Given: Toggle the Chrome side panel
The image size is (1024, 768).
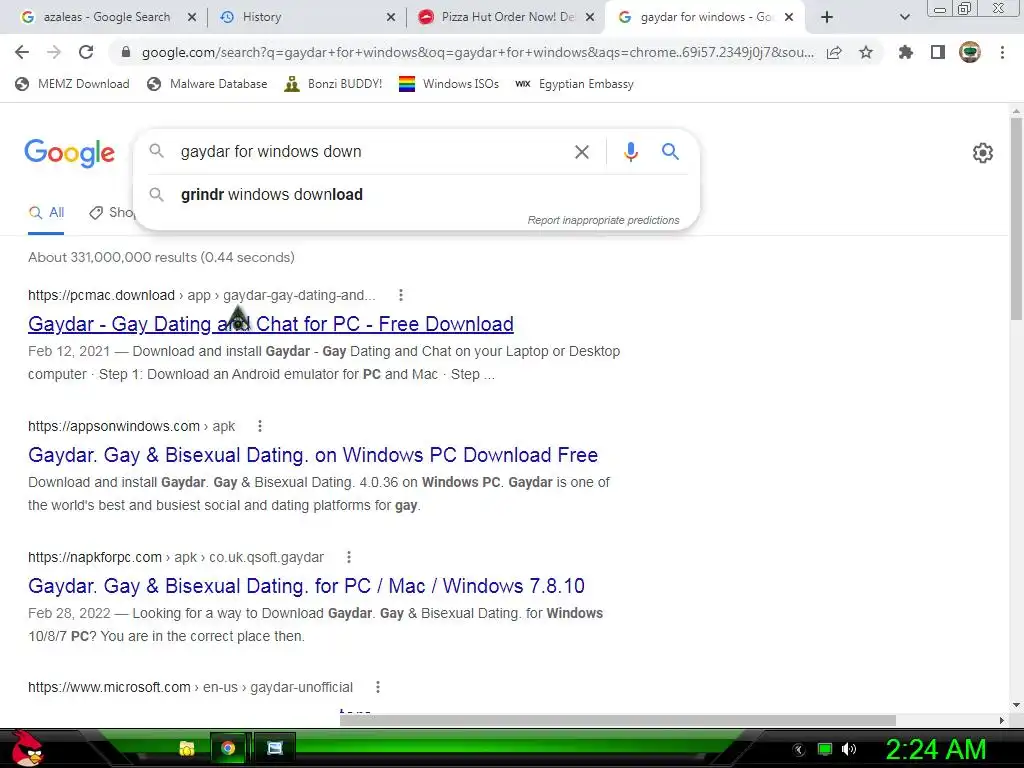Looking at the screenshot, I should click(938, 52).
